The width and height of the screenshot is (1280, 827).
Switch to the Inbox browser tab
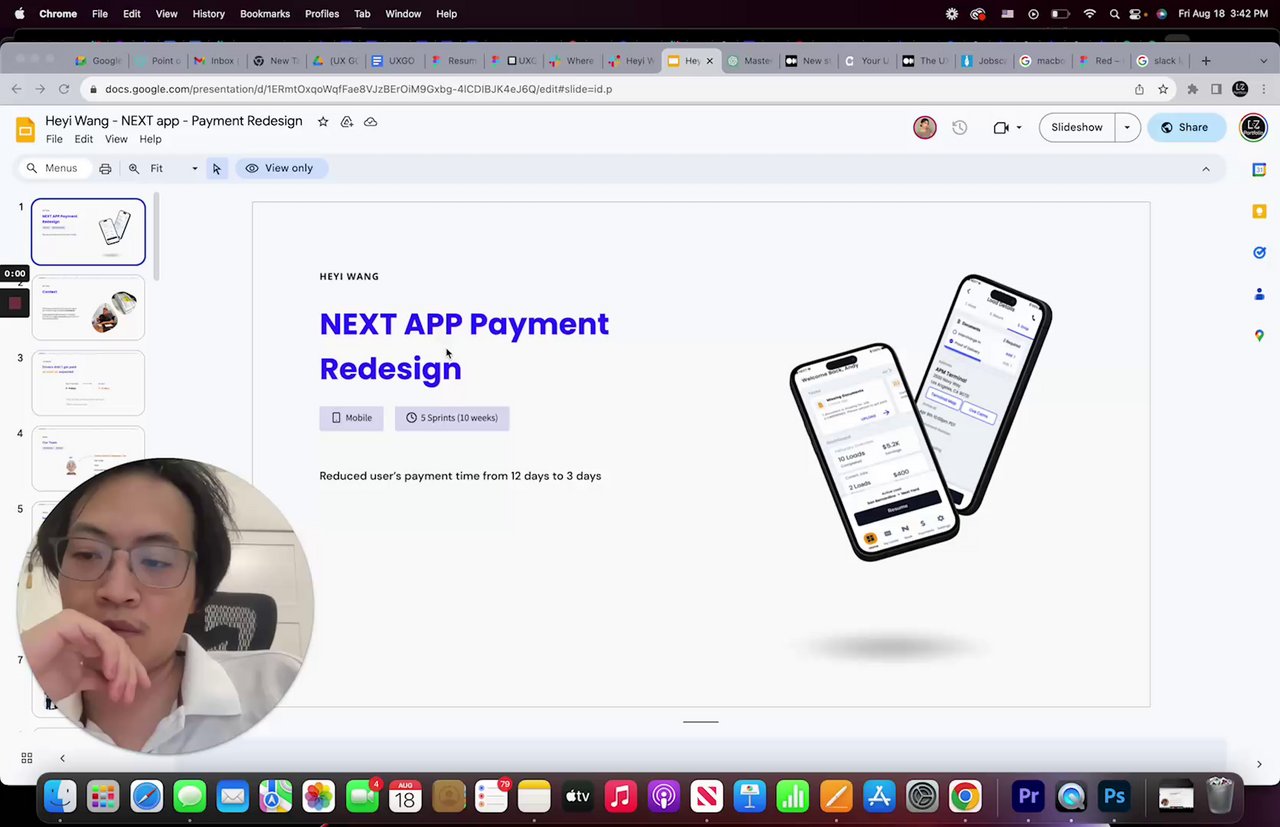tap(214, 61)
